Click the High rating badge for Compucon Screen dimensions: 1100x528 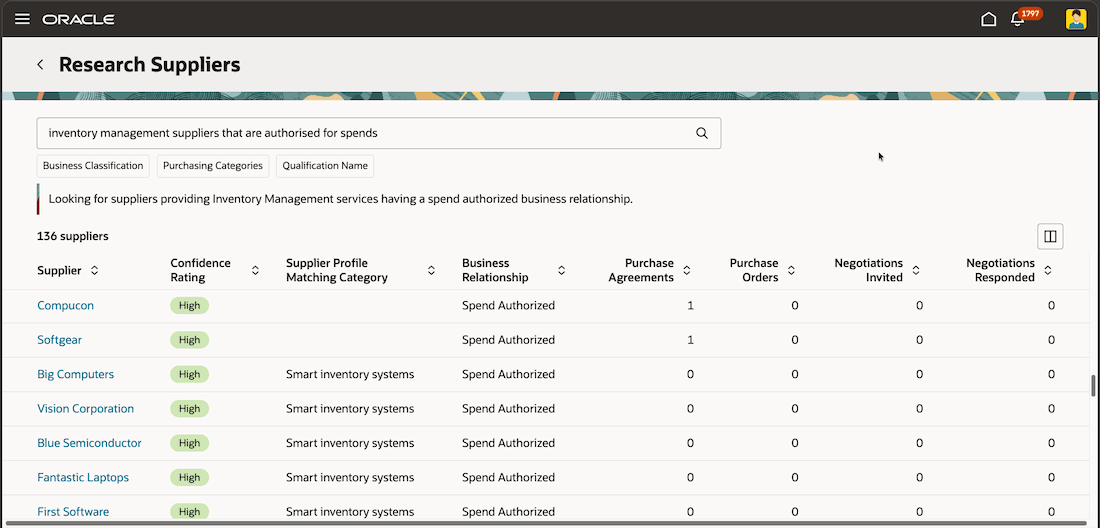189,306
